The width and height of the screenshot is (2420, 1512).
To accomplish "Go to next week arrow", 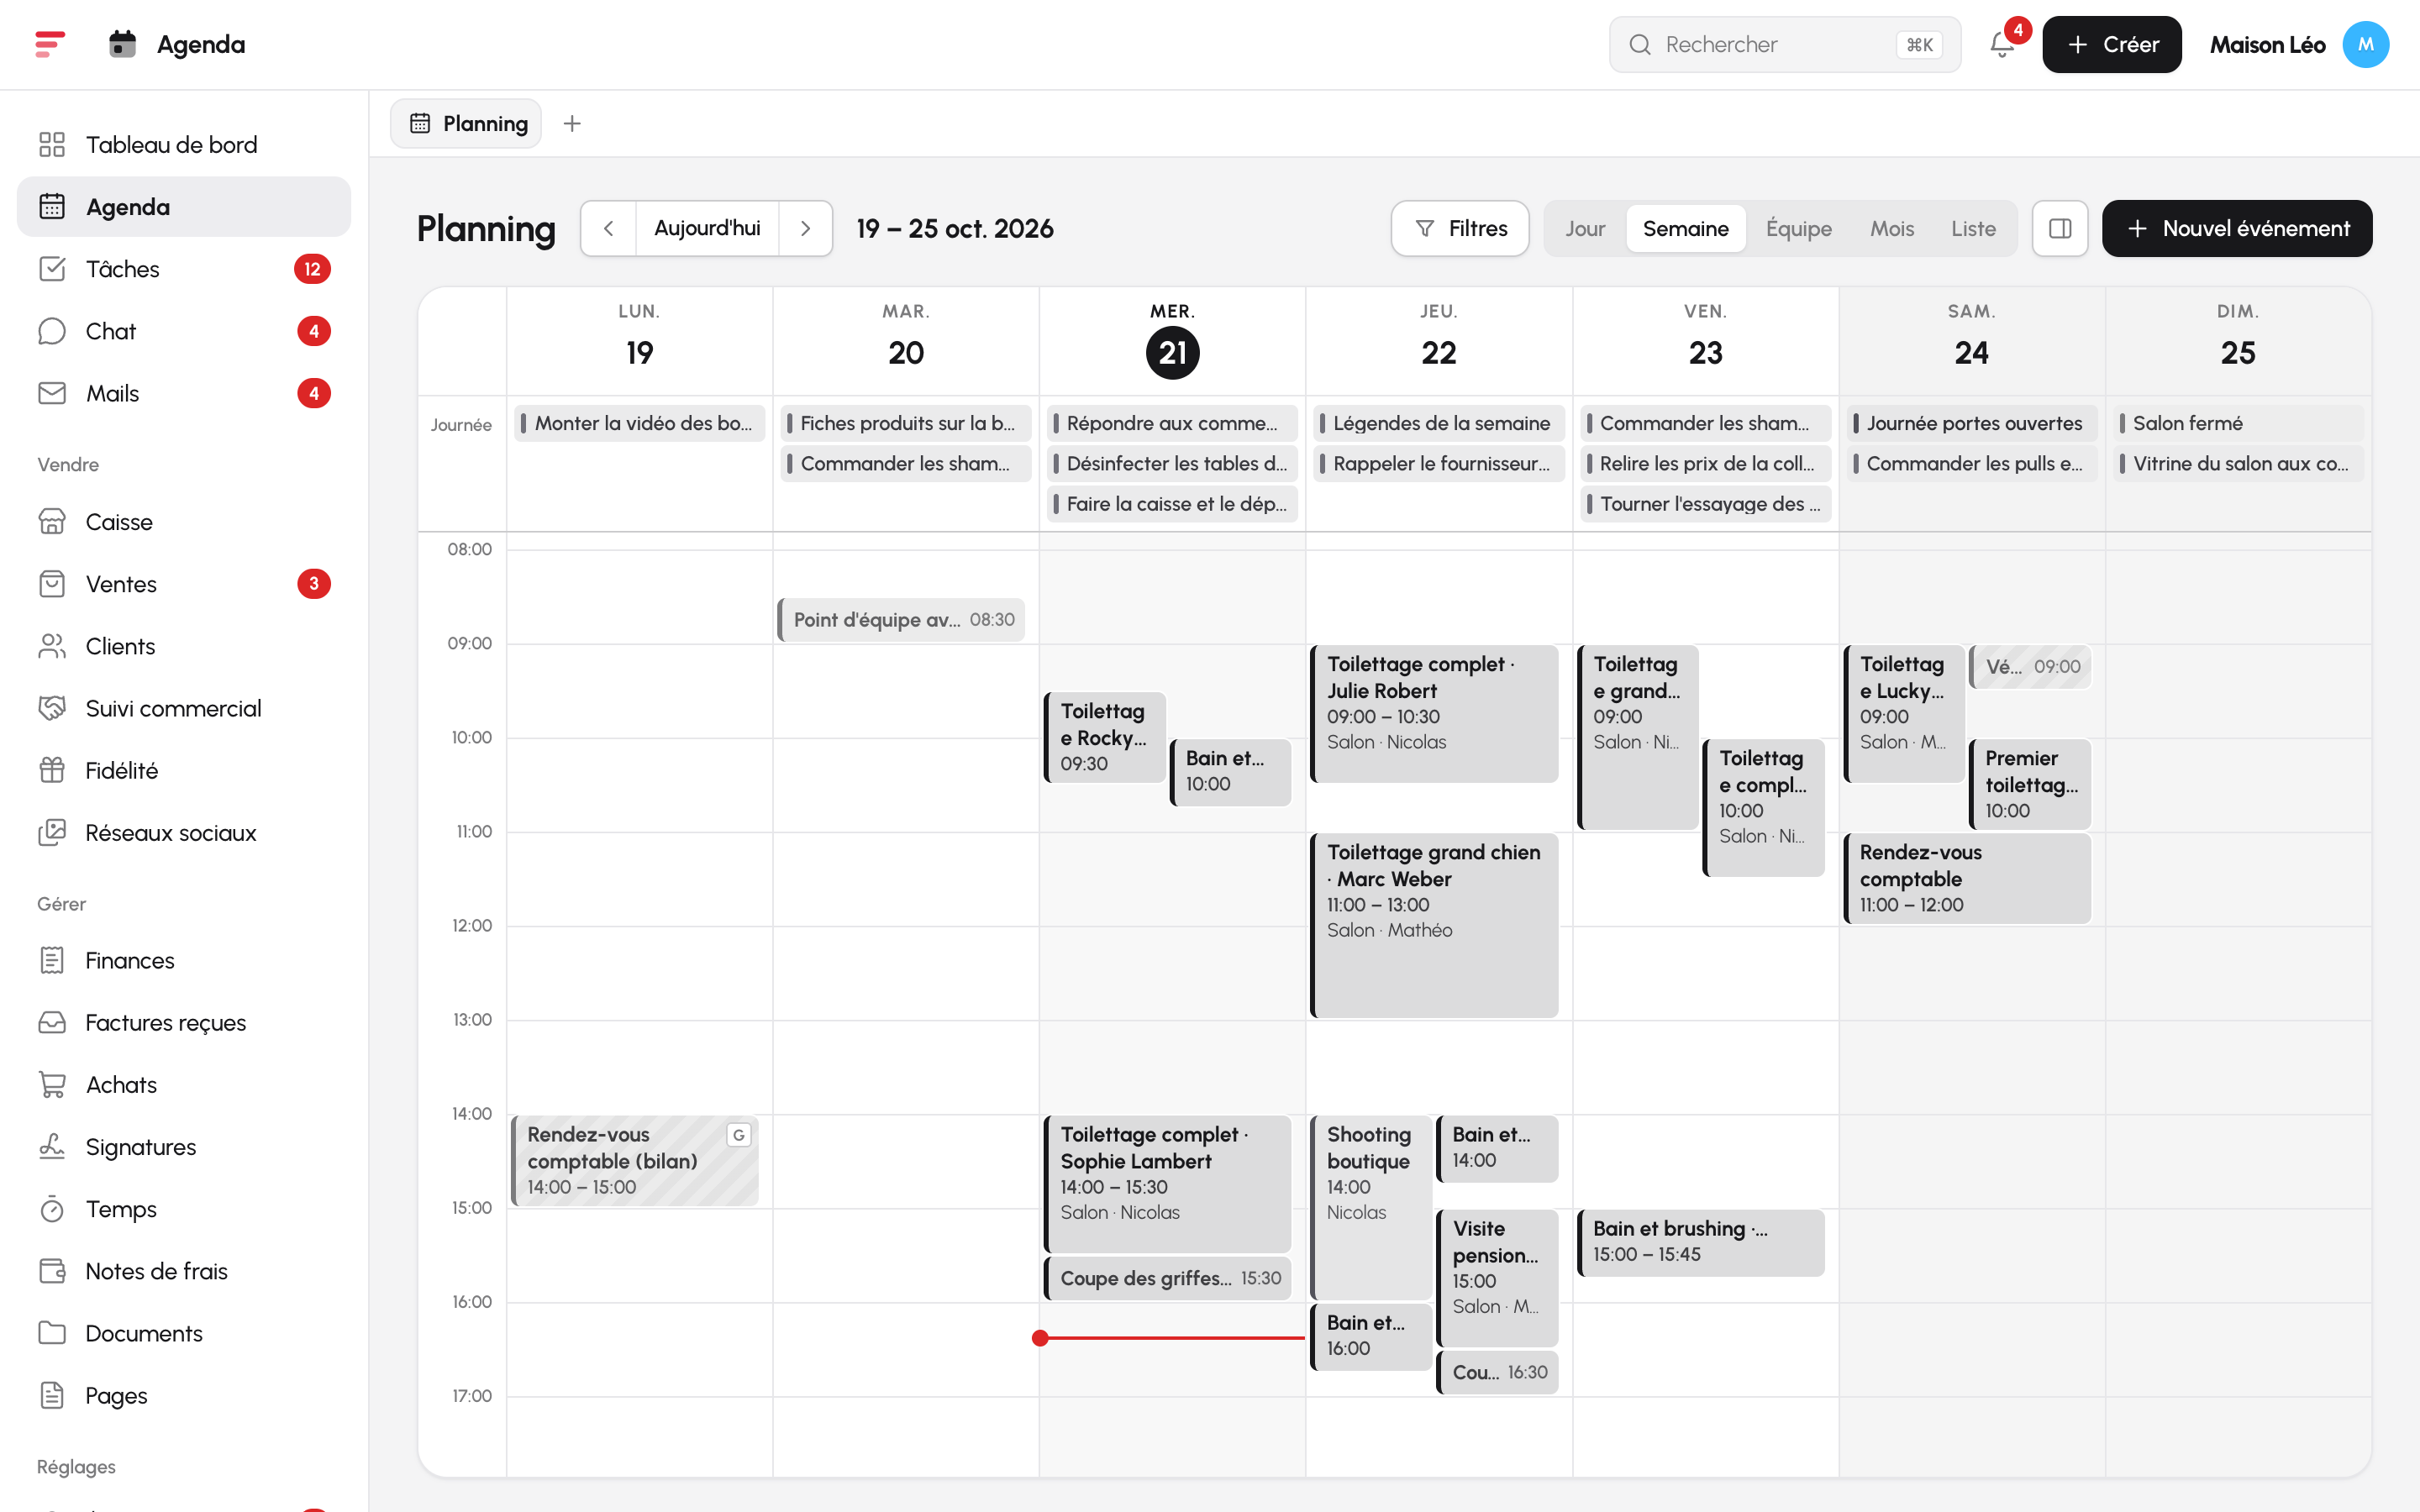I will pyautogui.click(x=805, y=228).
